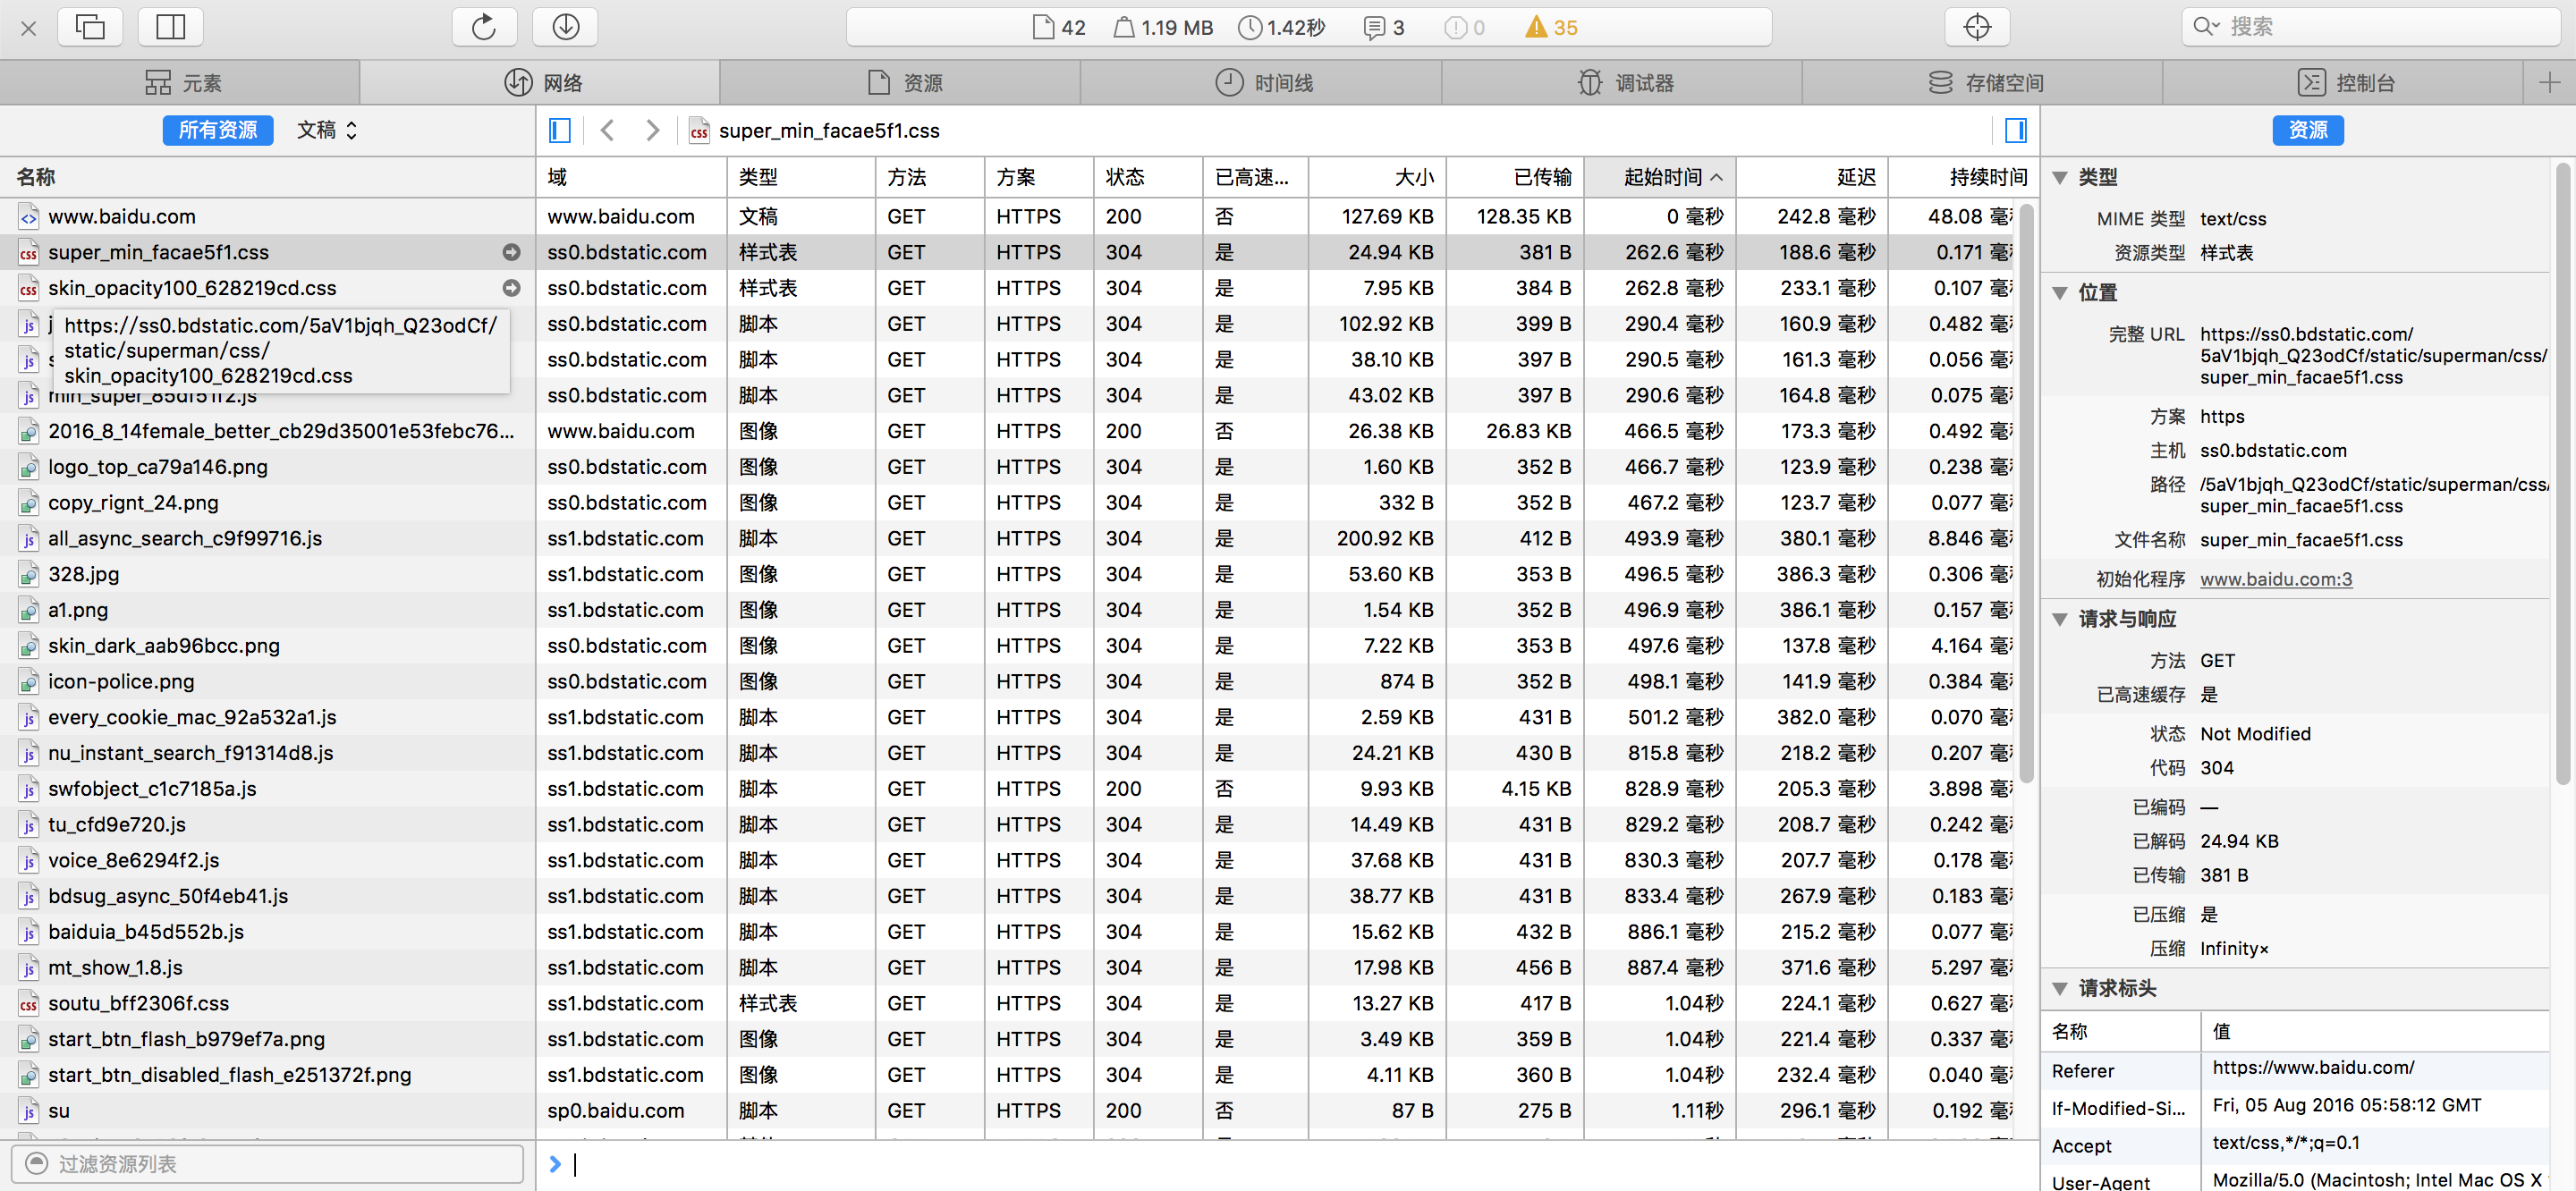Sort by the 类型 column header

[x=801, y=177]
